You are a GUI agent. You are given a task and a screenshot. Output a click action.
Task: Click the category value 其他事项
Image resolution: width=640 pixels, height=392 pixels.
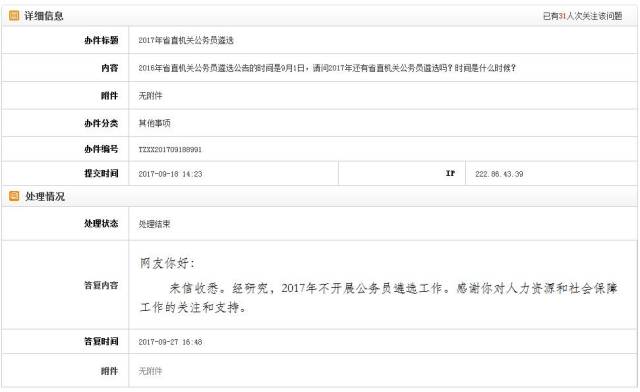[154, 123]
